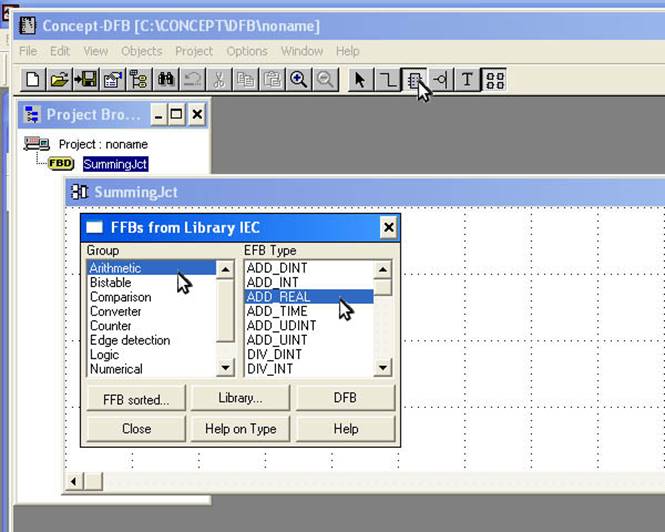Click the Close button in FFB dialog

click(136, 428)
